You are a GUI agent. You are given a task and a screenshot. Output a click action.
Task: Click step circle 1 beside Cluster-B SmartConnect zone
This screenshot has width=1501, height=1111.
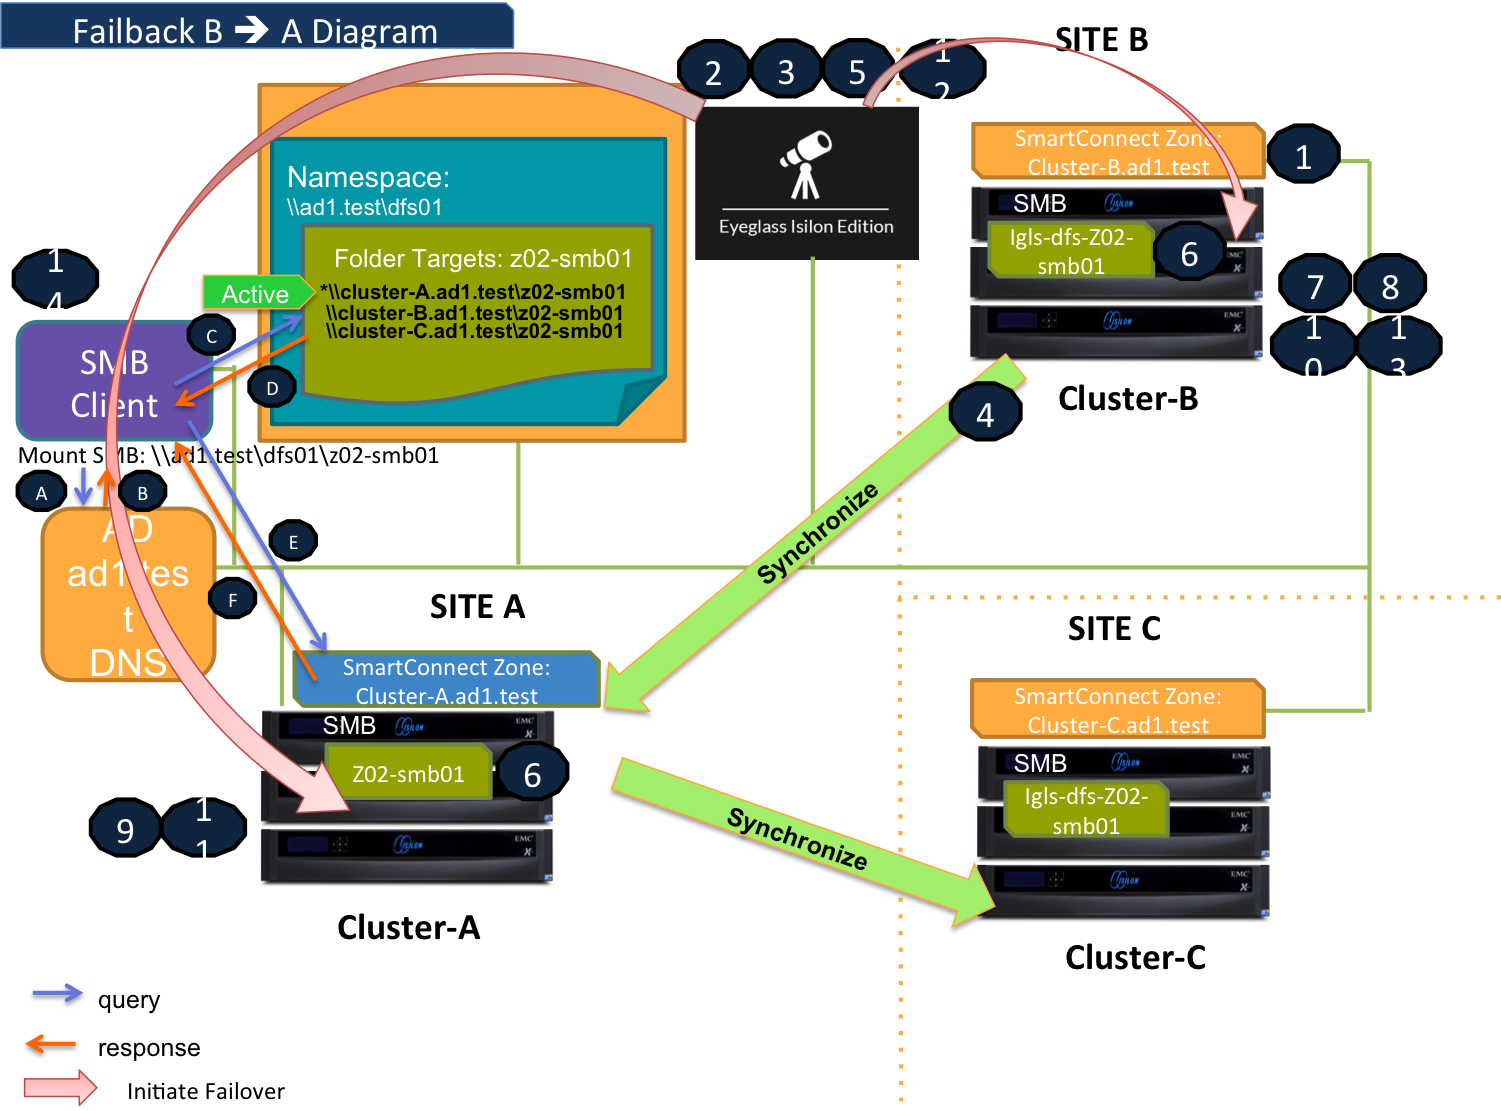pyautogui.click(x=1303, y=155)
